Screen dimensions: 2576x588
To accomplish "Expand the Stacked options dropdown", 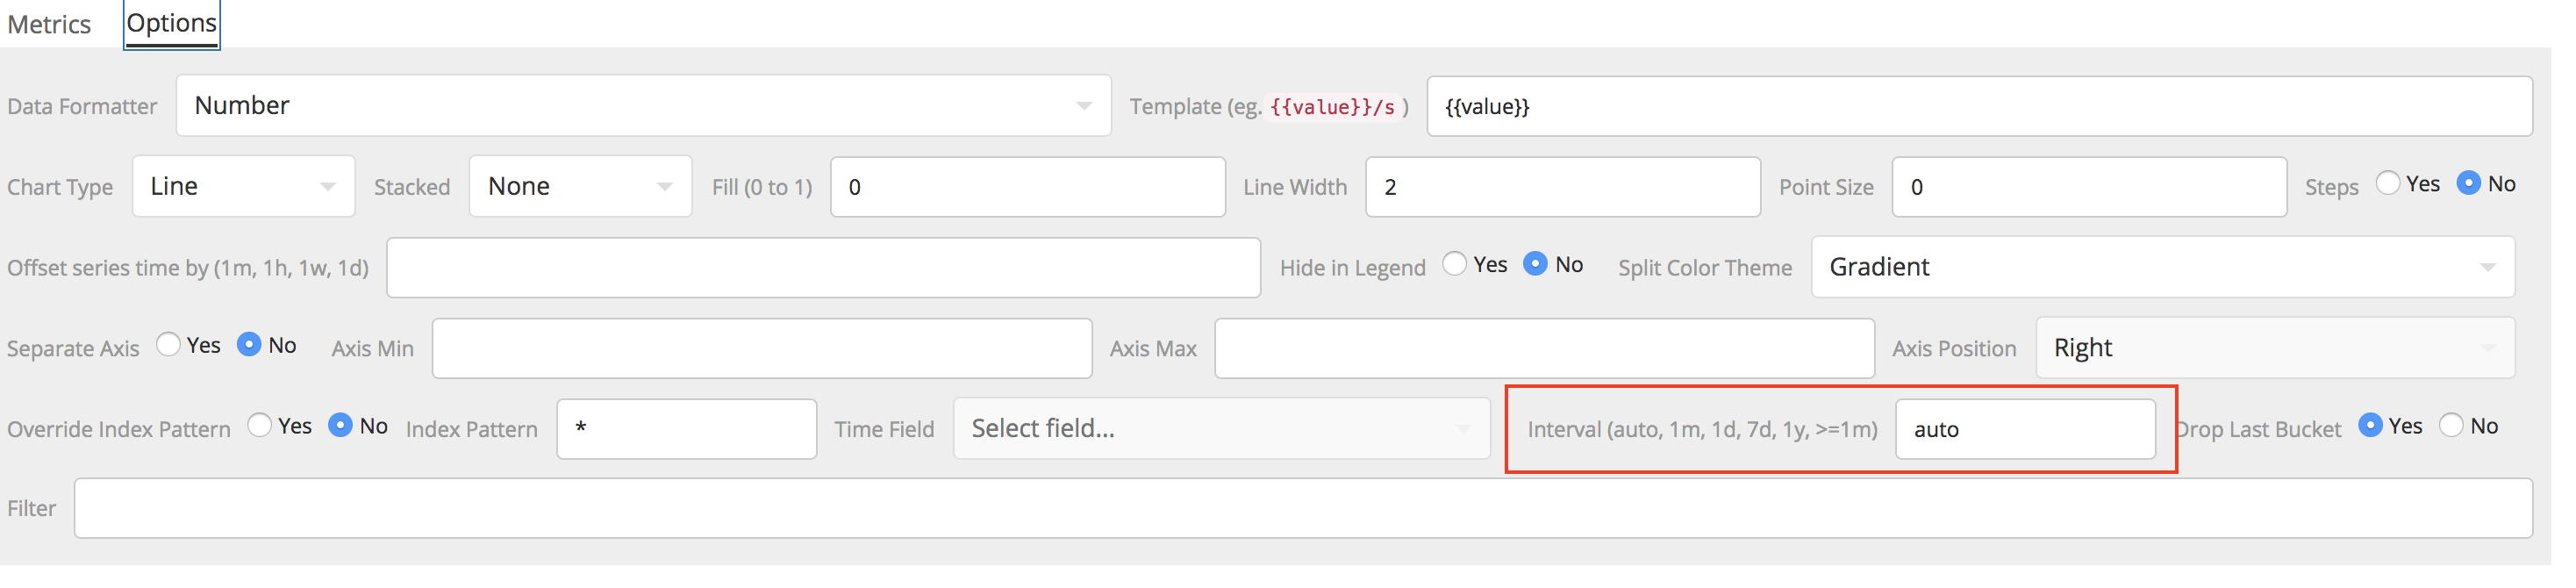I will click(578, 186).
